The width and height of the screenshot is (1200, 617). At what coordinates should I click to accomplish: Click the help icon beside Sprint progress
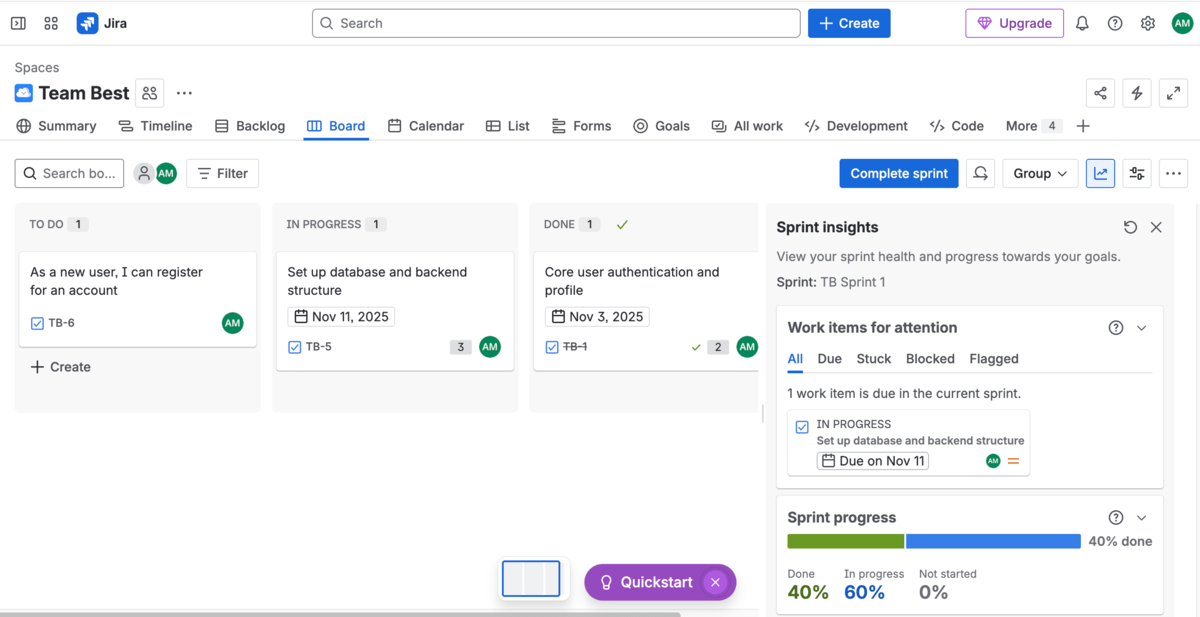(x=1115, y=517)
